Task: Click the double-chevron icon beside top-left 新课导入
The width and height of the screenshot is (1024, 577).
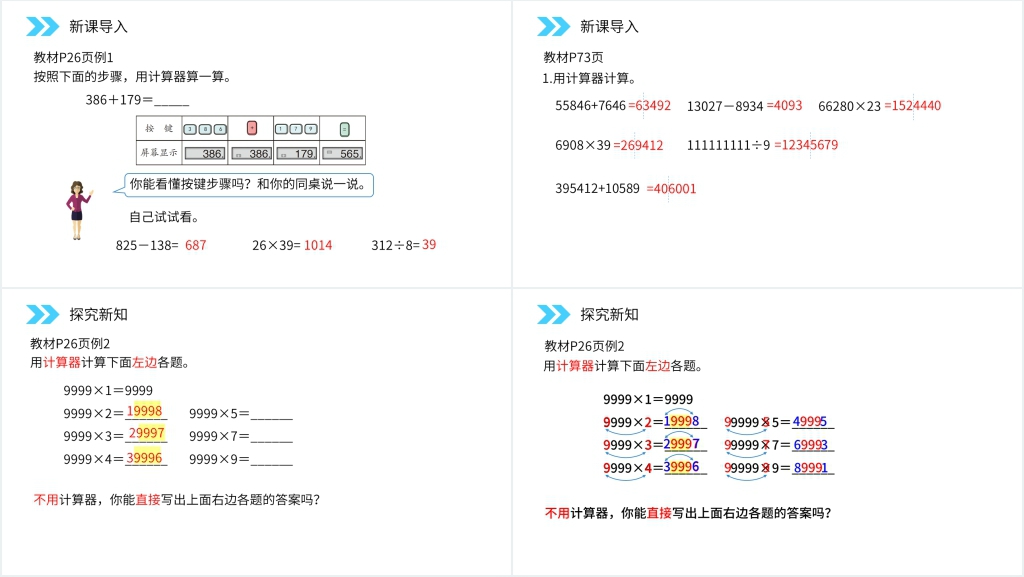Action: tap(42, 26)
